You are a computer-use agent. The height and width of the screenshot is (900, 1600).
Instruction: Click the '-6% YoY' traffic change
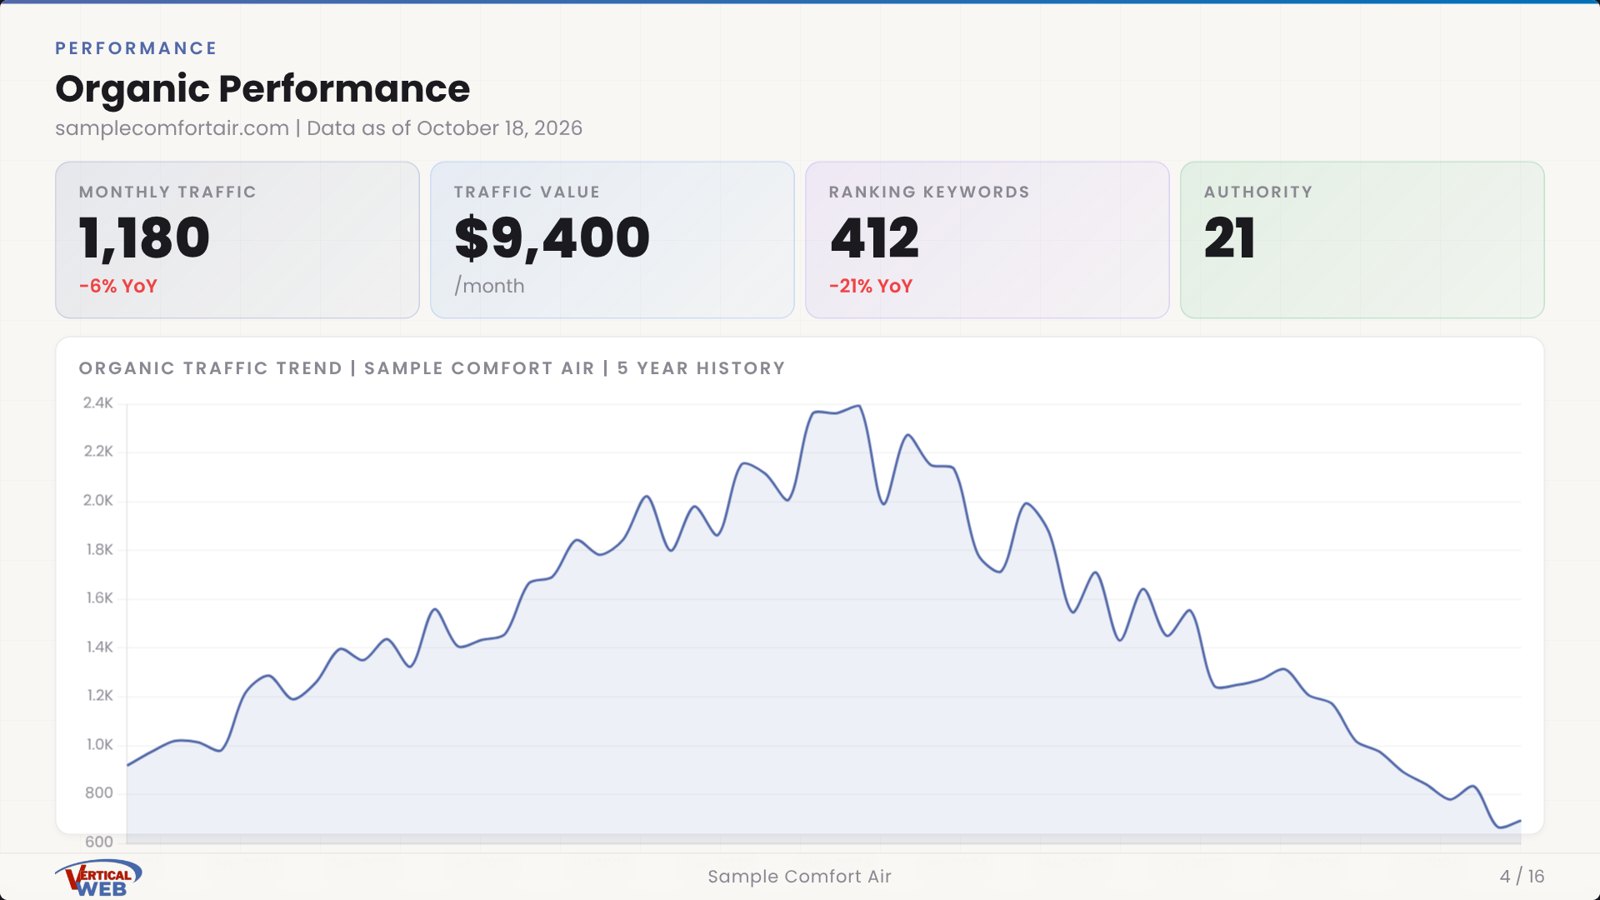click(x=118, y=286)
